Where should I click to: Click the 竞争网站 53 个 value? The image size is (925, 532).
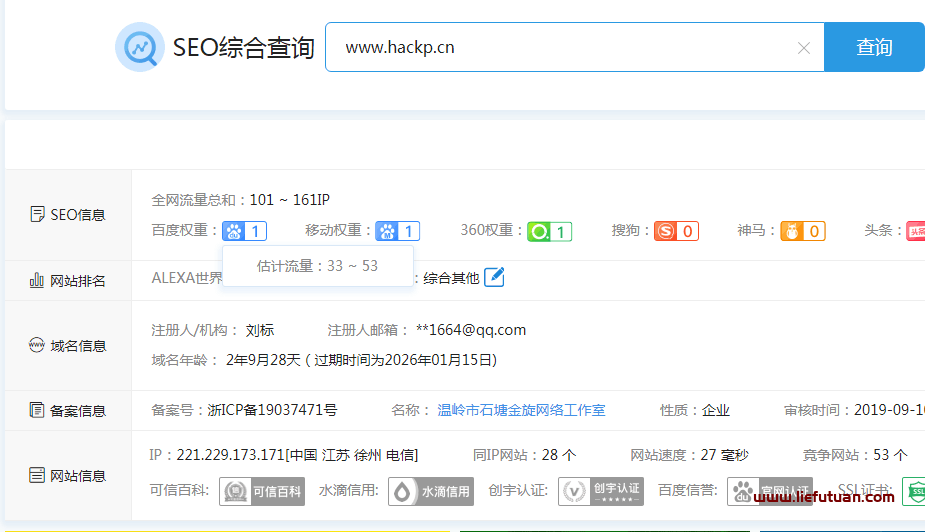pyautogui.click(x=890, y=455)
